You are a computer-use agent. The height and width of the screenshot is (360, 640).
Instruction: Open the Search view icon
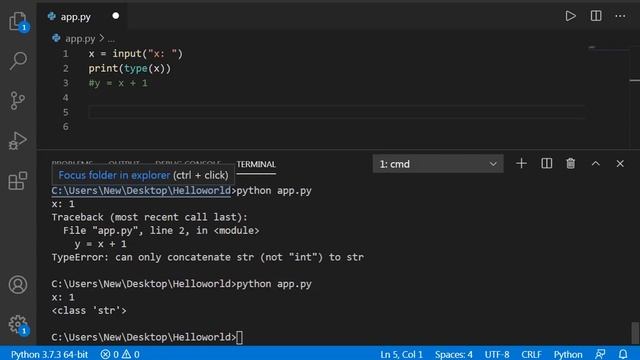(x=18, y=60)
